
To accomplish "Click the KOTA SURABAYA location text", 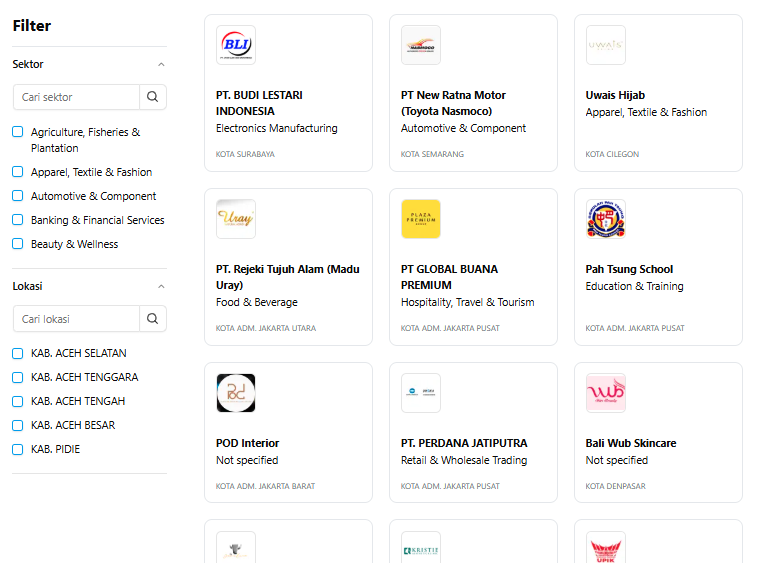I will click(x=245, y=154).
